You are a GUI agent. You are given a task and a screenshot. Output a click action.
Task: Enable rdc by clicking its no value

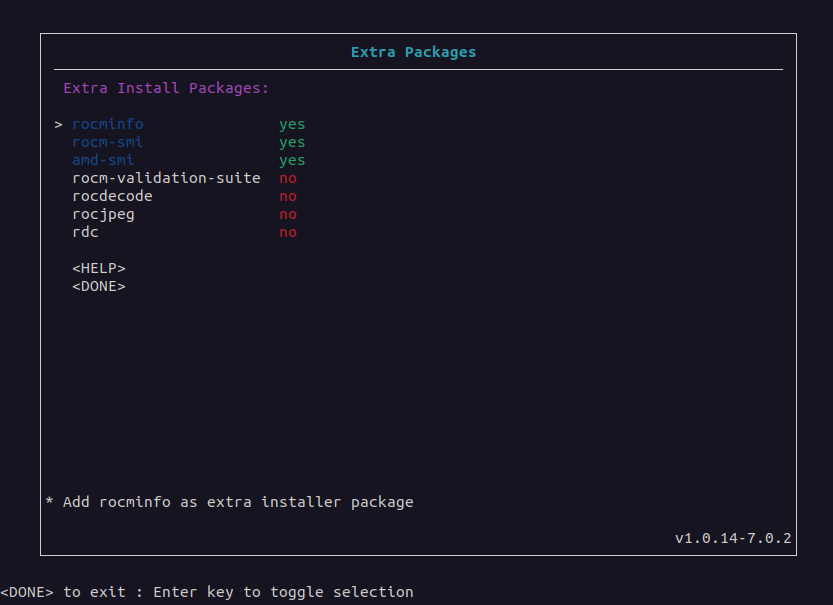[x=288, y=233]
